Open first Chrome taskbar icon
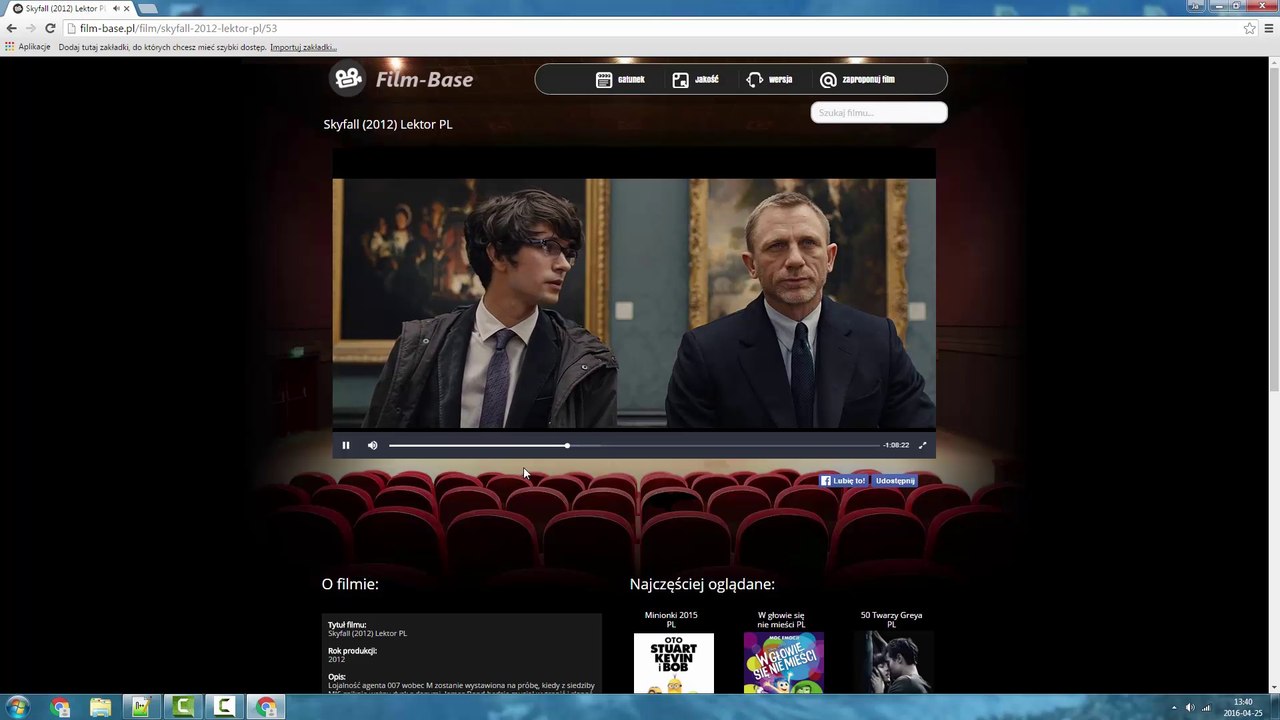1280x720 pixels. click(x=60, y=708)
